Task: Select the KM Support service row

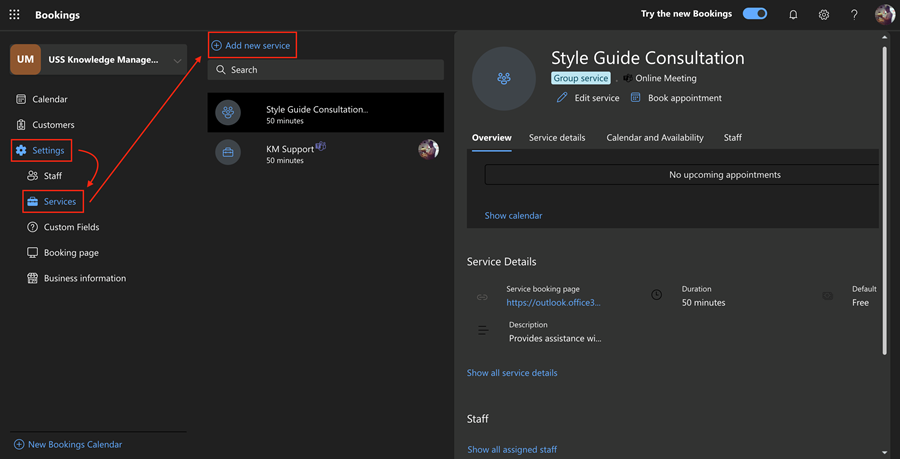Action: point(325,152)
